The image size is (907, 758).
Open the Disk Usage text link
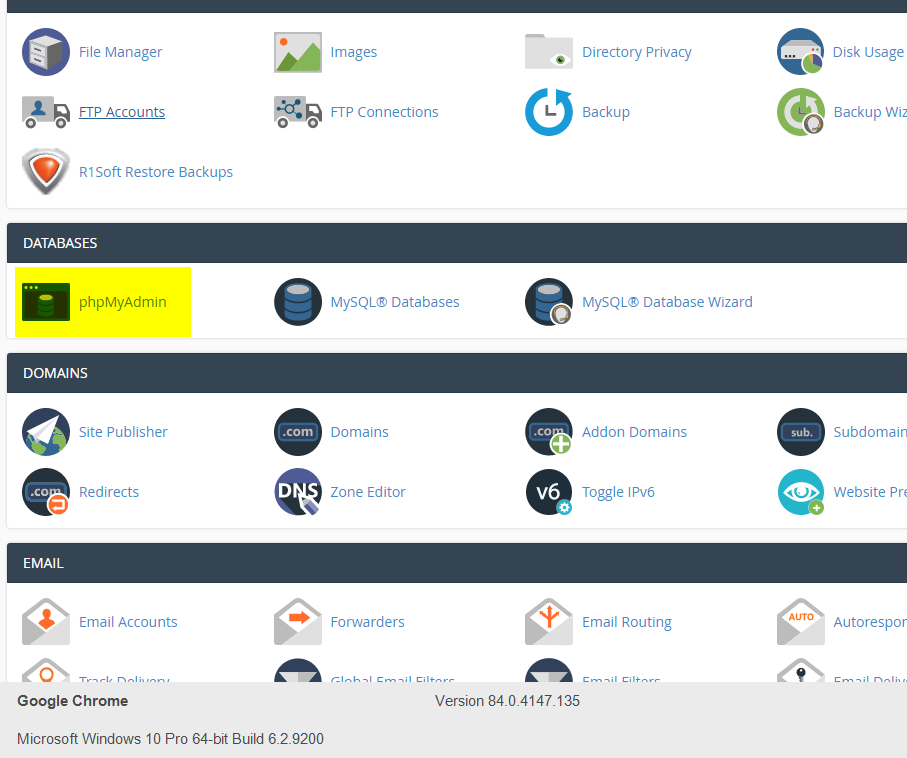(868, 52)
